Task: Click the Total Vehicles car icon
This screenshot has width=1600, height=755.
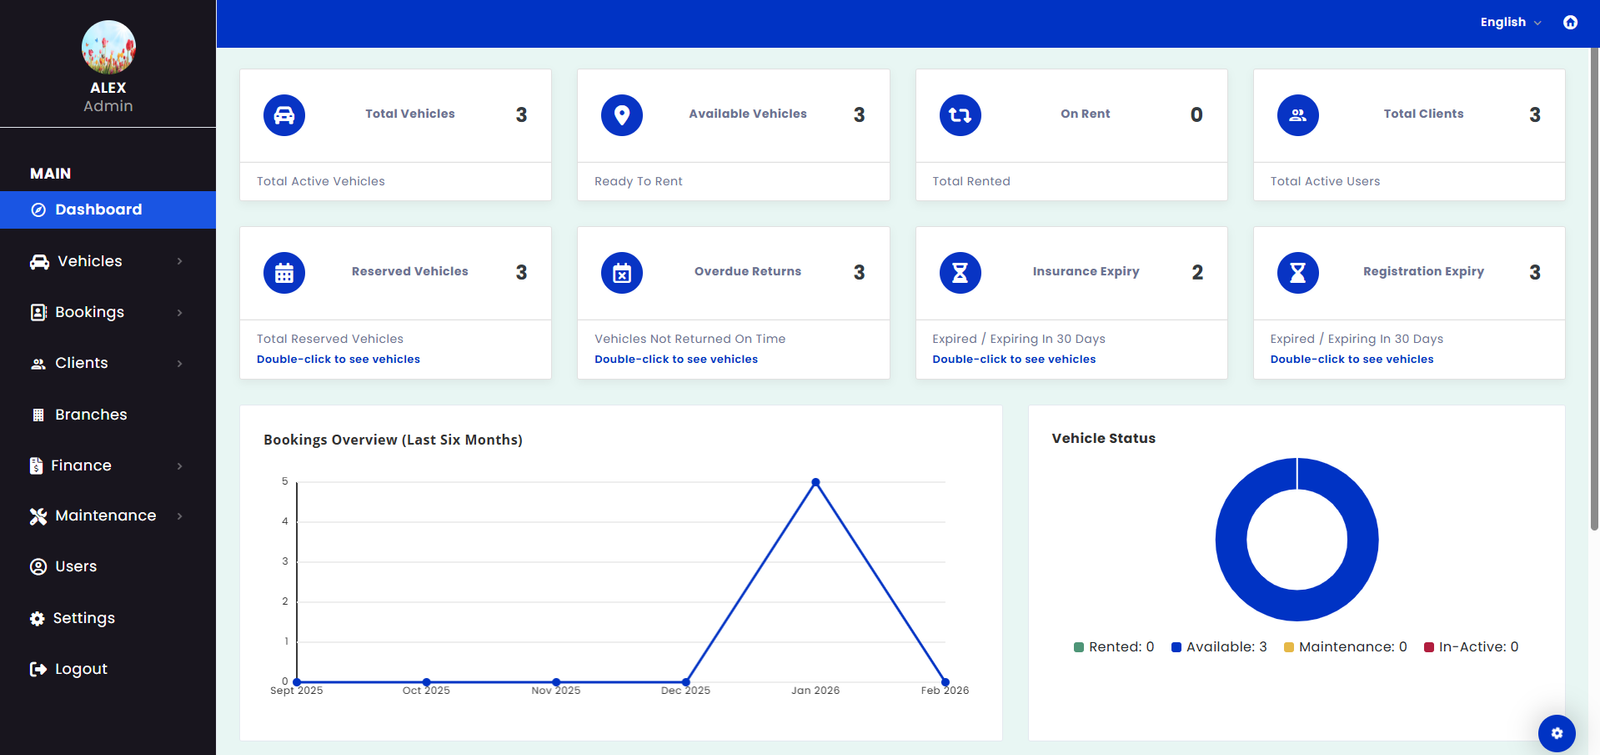Action: pyautogui.click(x=284, y=115)
